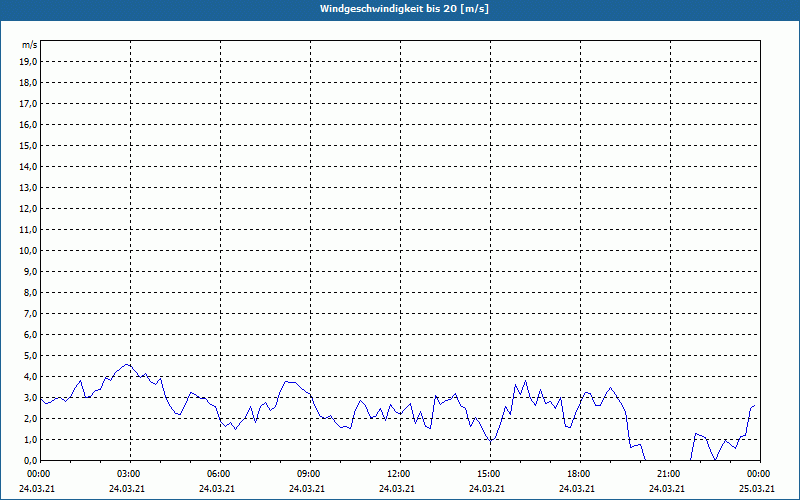Click the m/s unit label above y-axis
Screen dimensions: 800x500
pyautogui.click(x=30, y=45)
